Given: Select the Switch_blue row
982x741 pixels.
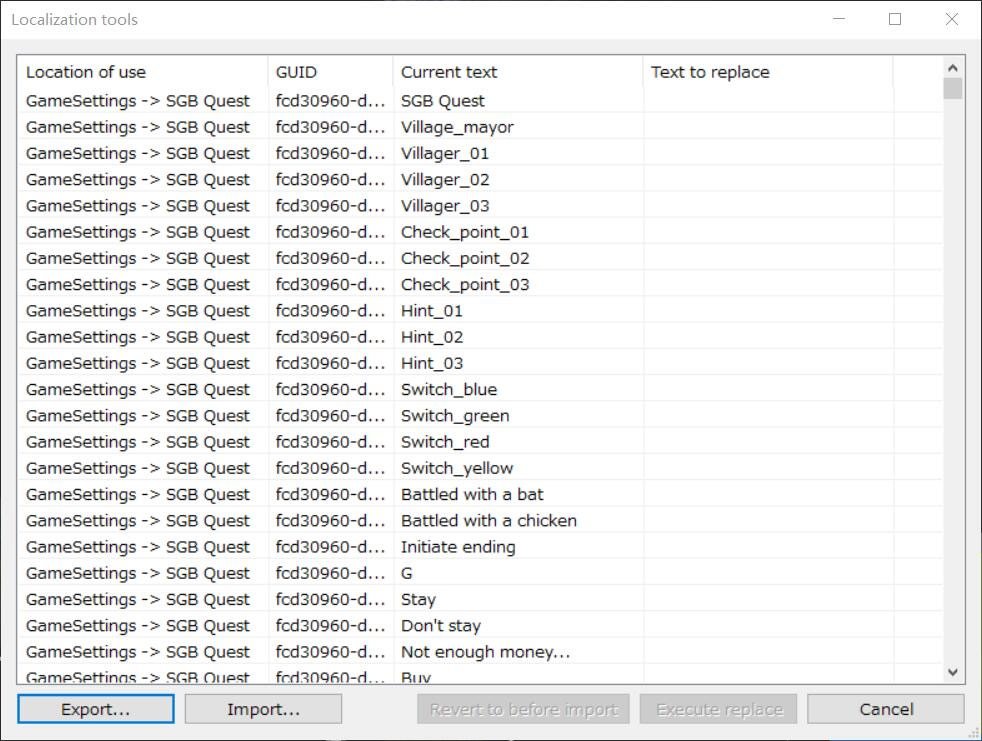Looking at the screenshot, I should [480, 390].
